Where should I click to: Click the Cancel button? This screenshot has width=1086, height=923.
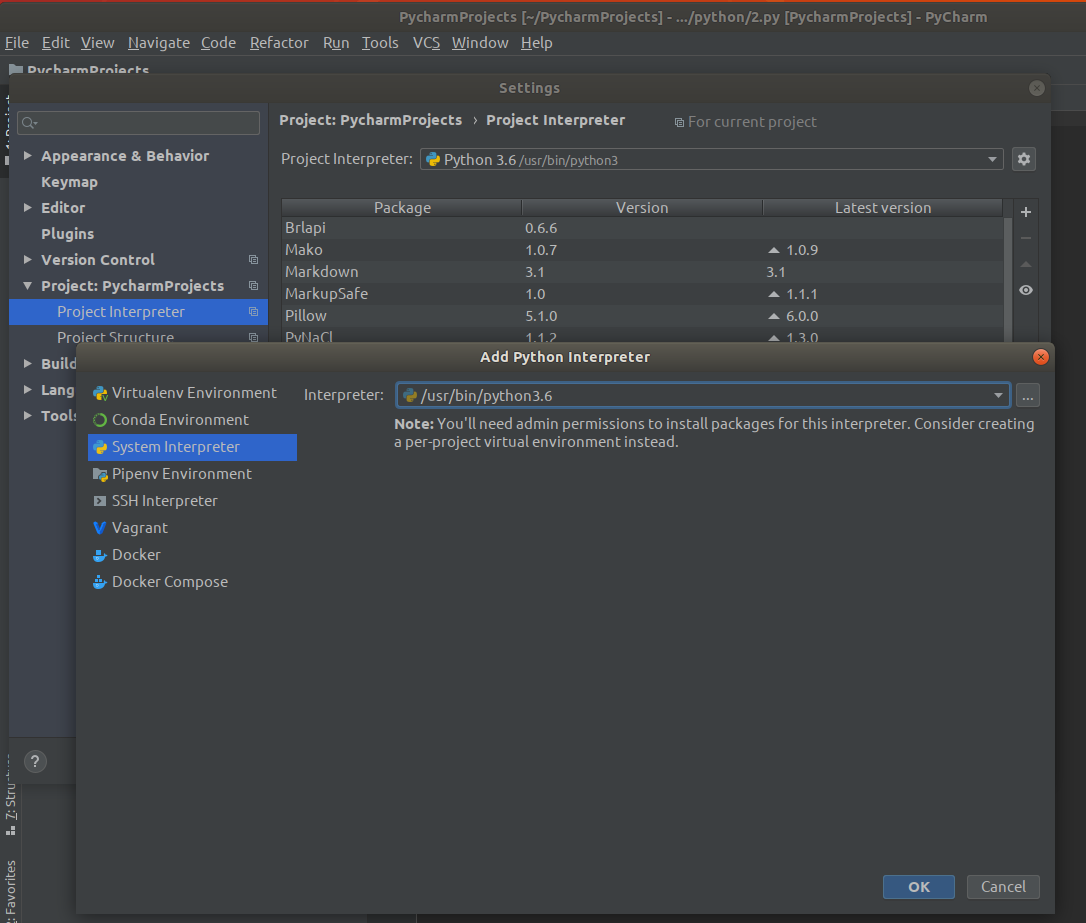coord(1003,887)
